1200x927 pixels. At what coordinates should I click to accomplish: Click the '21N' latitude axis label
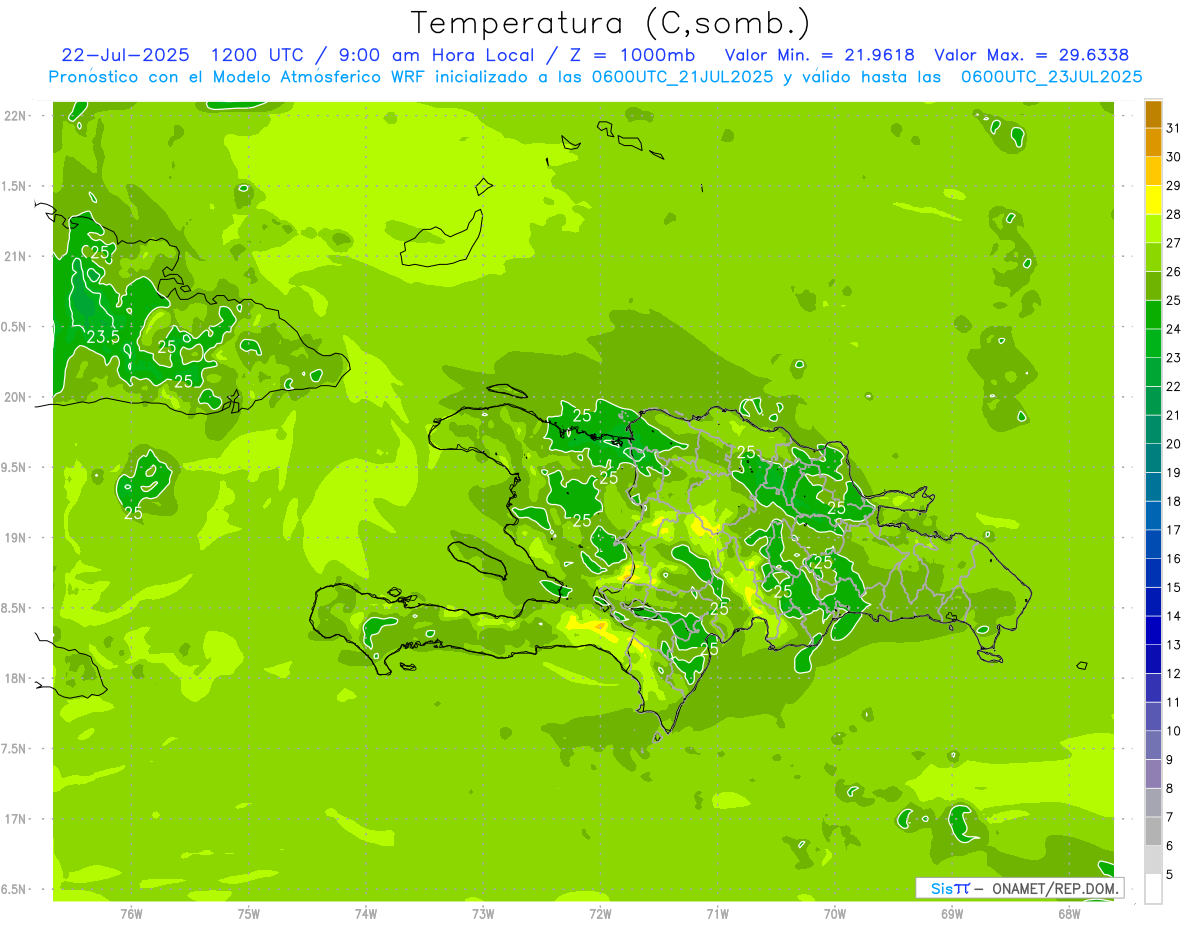click(14, 257)
